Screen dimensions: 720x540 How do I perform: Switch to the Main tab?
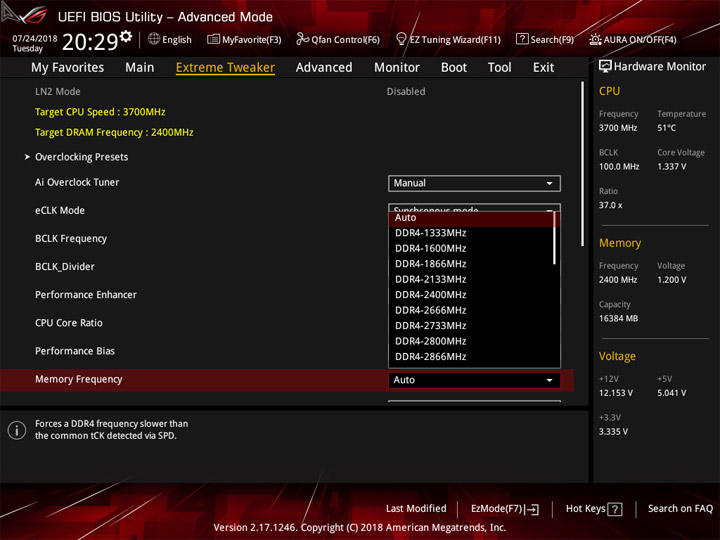(x=140, y=68)
